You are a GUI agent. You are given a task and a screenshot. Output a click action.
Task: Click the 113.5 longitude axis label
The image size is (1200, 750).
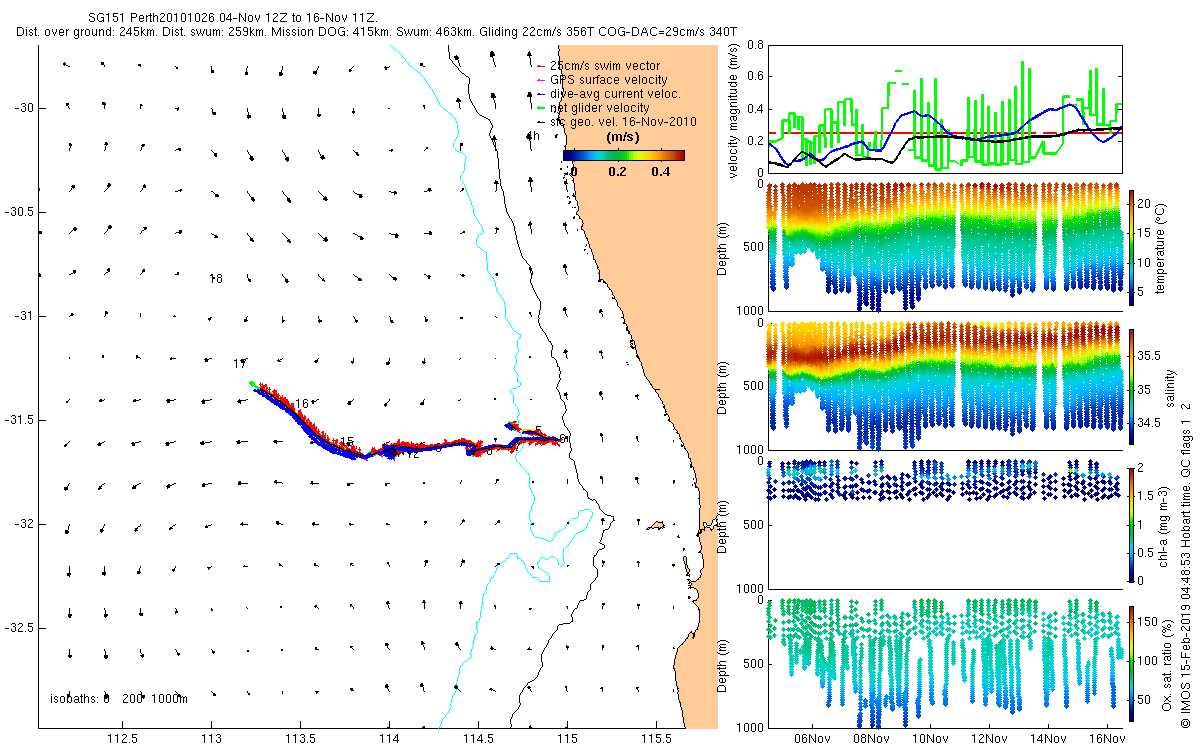[x=301, y=739]
